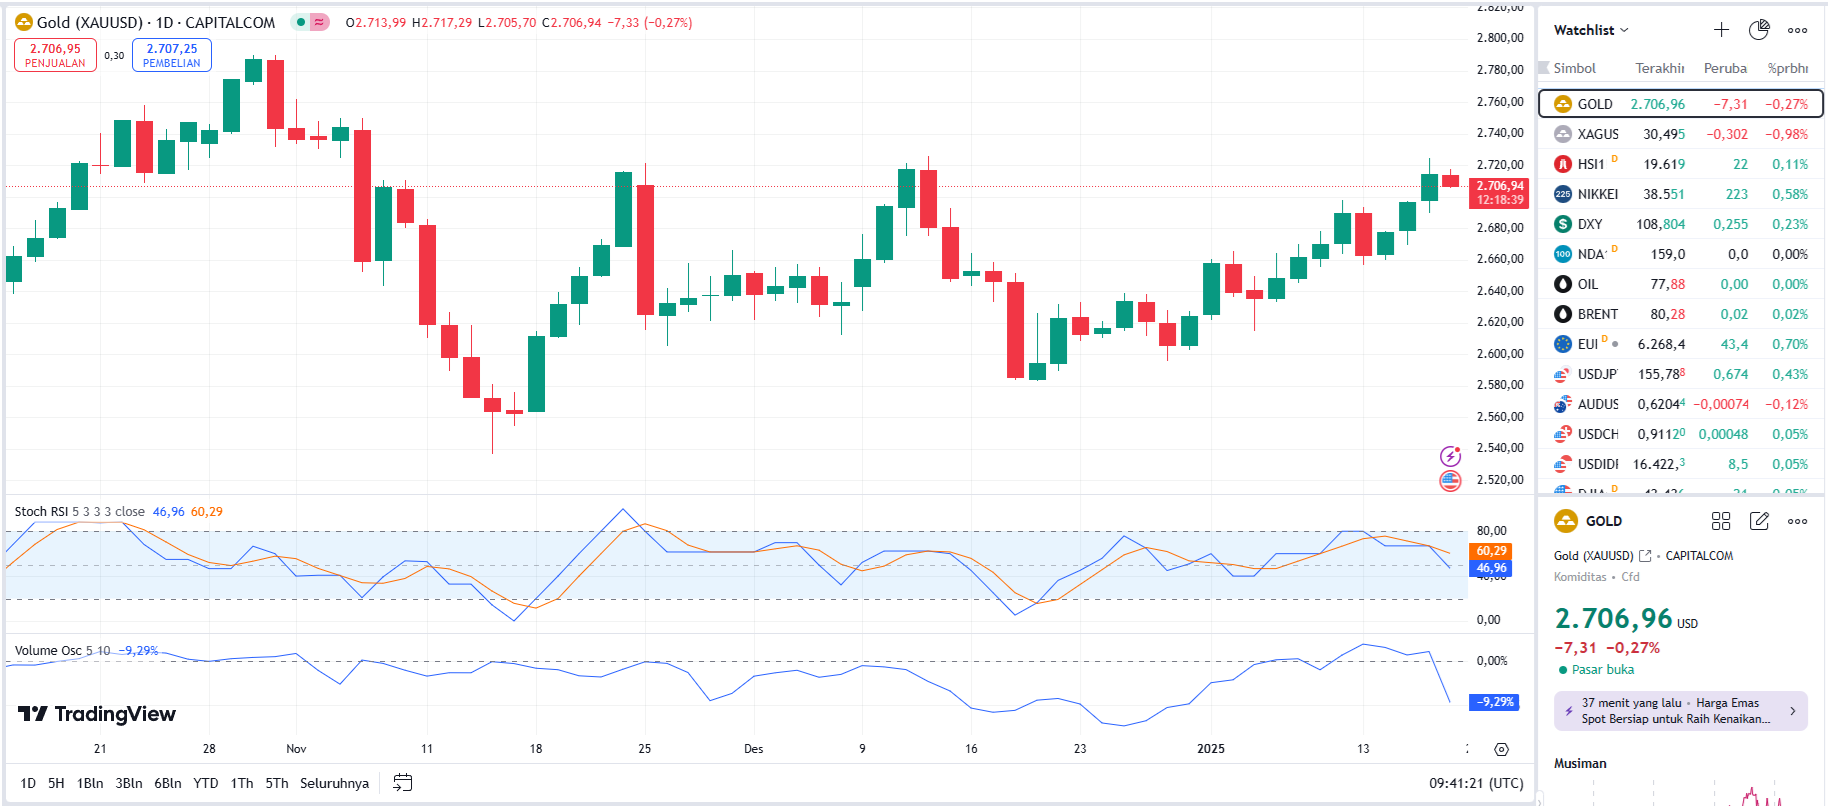
Task: Click the US flag economic event icon
Action: (1450, 481)
